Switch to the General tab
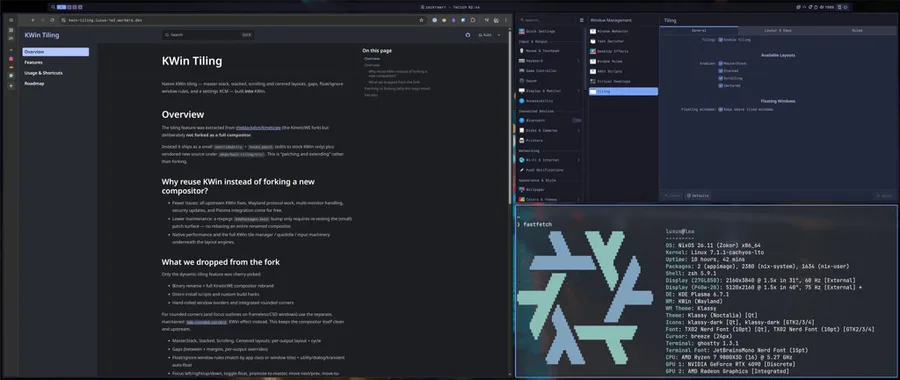The image size is (900, 380). (x=699, y=30)
